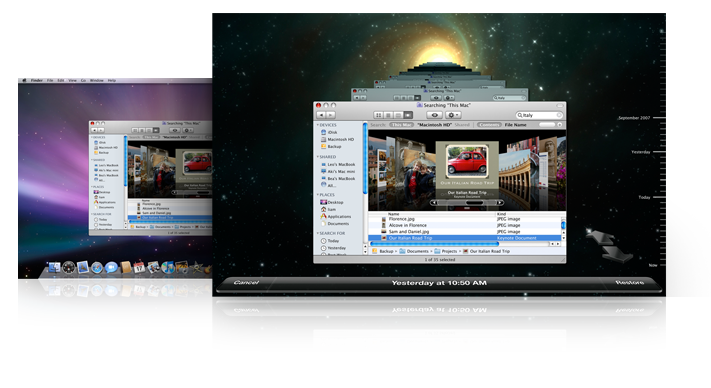The width and height of the screenshot is (711, 388).
Task: Click the Forward arrow in Time Machine Finder window
Action: (x=331, y=115)
